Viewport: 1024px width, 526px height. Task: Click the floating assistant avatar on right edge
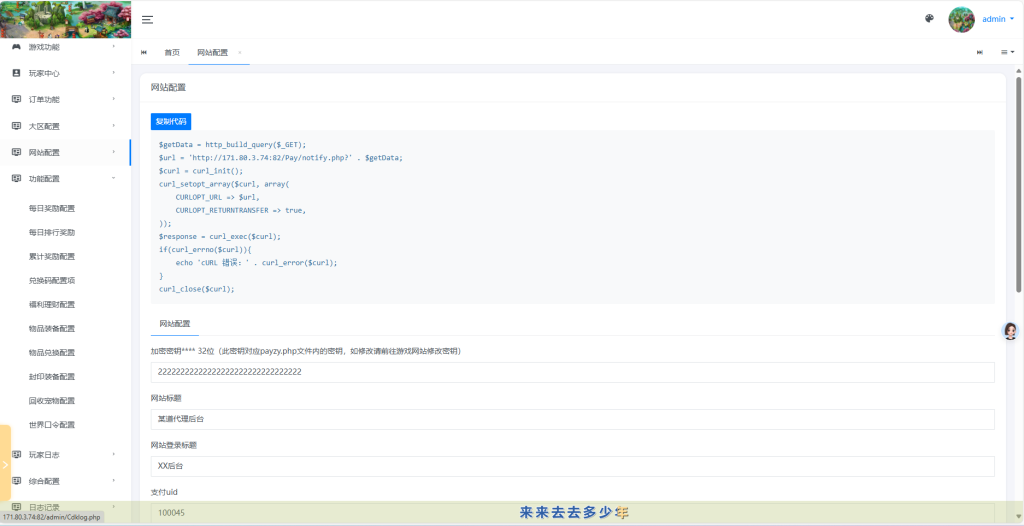click(1010, 331)
